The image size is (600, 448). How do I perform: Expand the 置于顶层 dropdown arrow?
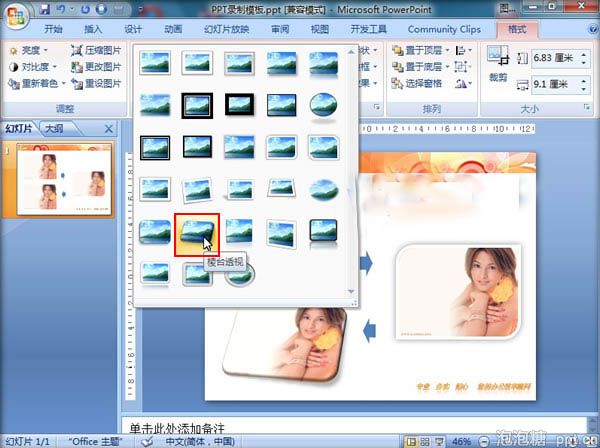pyautogui.click(x=447, y=51)
